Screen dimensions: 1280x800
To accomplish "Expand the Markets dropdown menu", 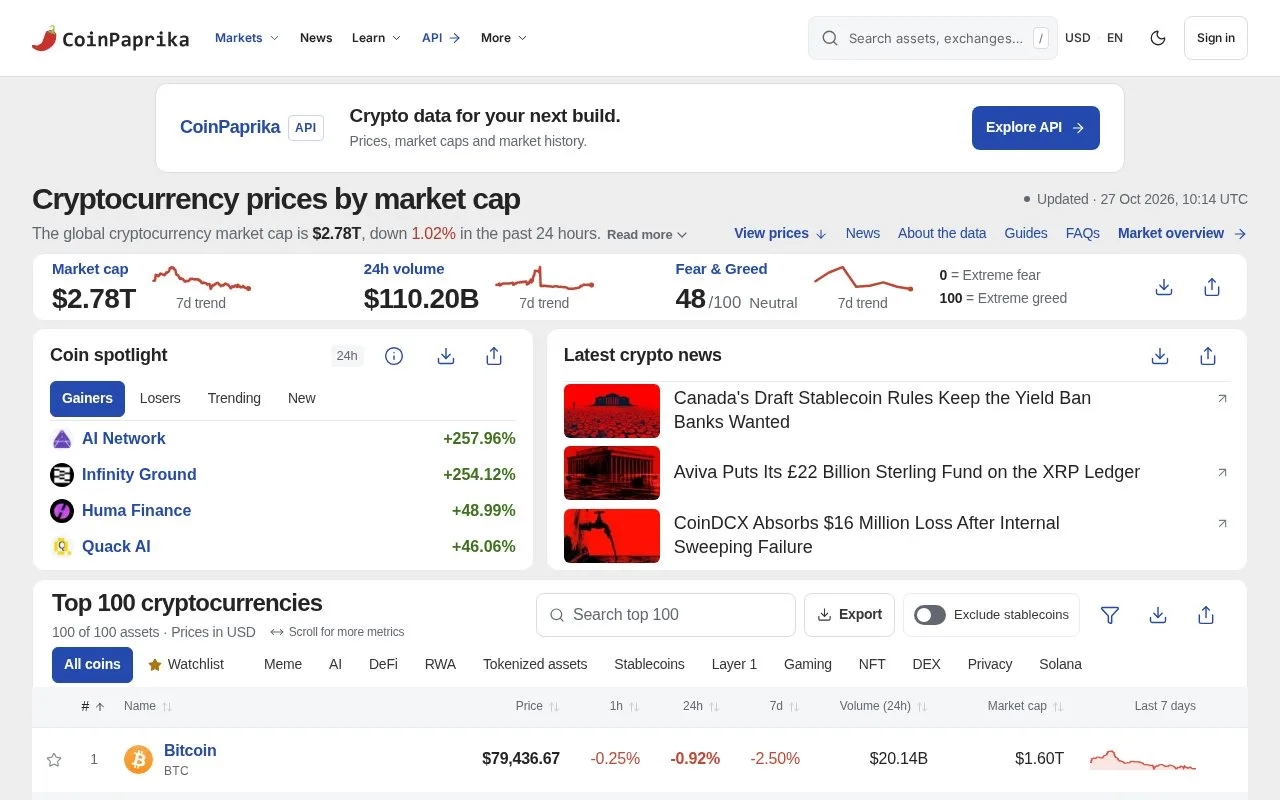I will (x=247, y=38).
